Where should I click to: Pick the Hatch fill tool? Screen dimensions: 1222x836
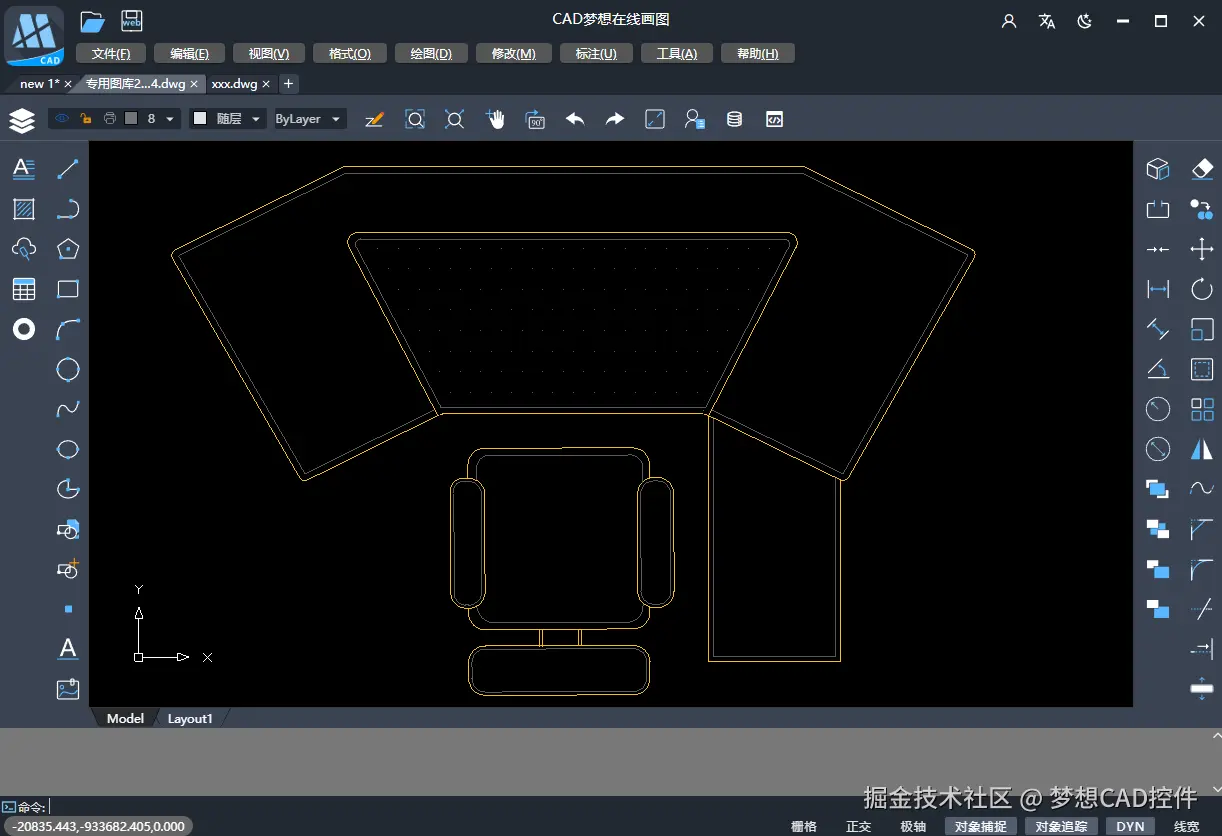point(24,209)
